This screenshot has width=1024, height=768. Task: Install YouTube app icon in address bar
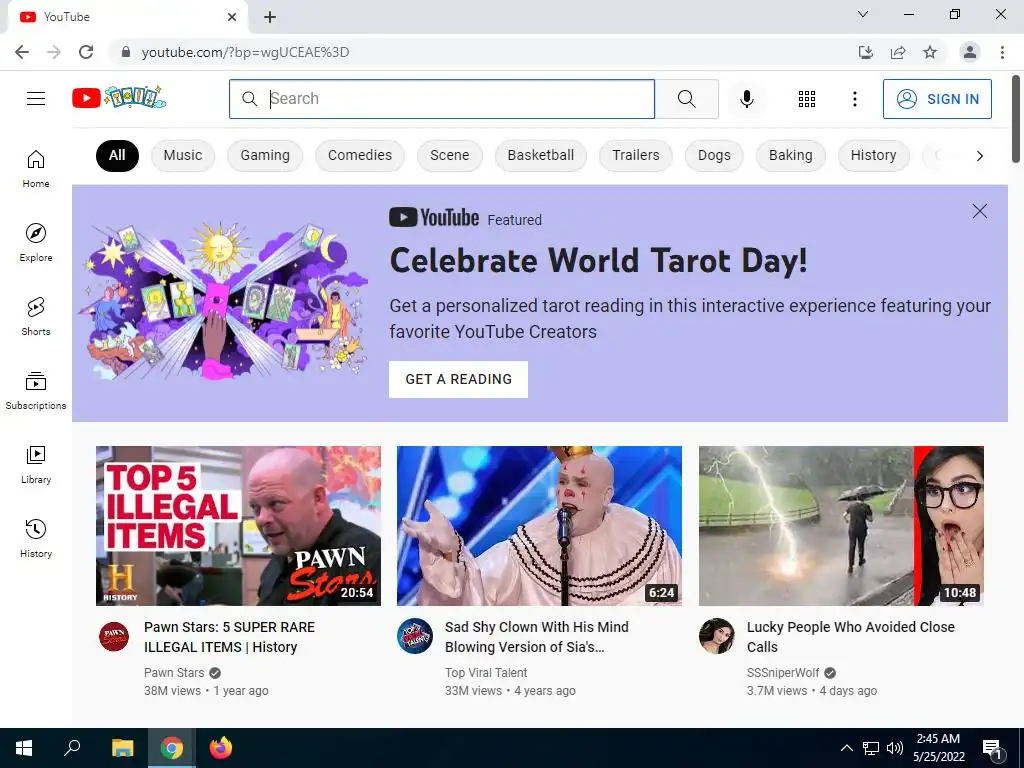click(865, 52)
